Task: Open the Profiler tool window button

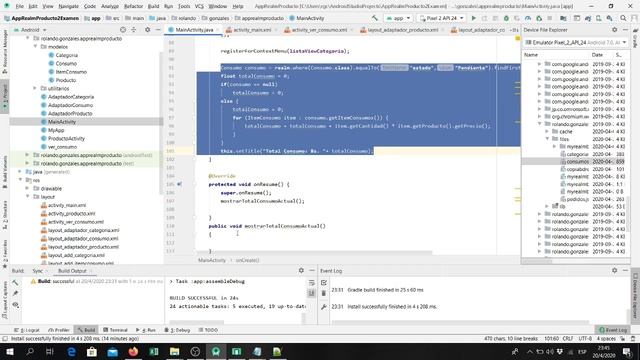Action: (59, 330)
